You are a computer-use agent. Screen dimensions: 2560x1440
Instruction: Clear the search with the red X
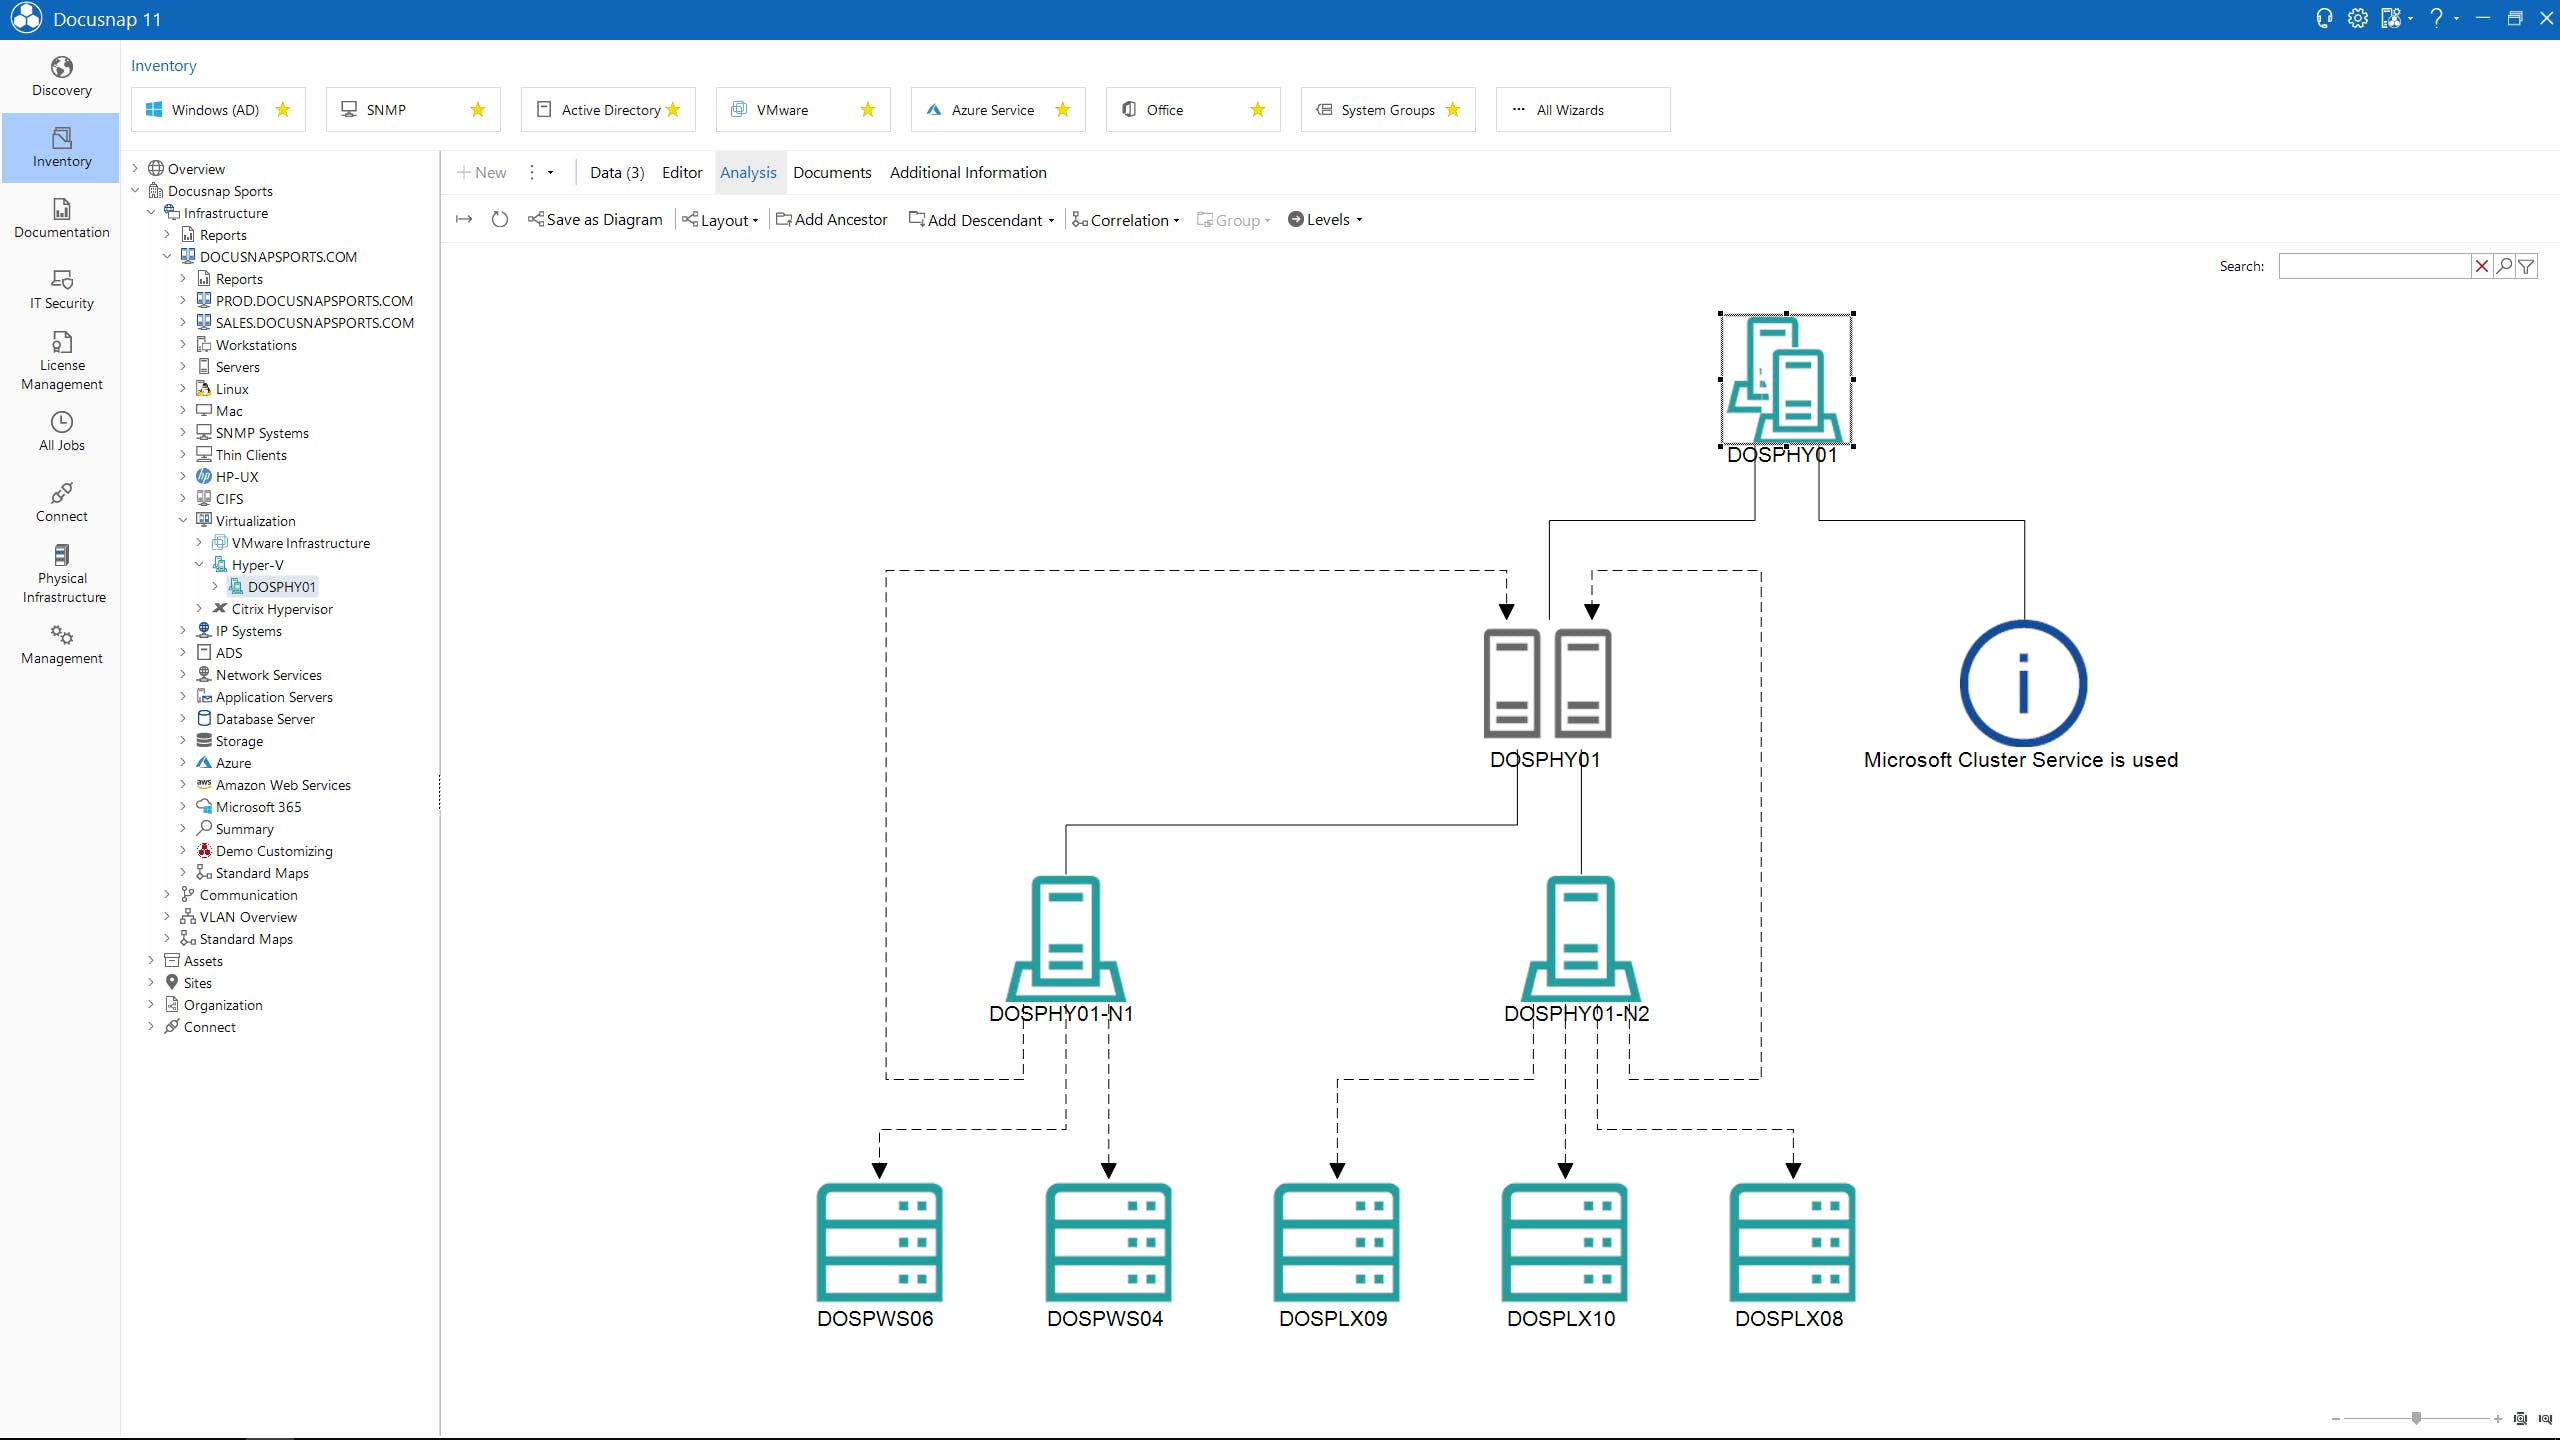(x=2481, y=266)
